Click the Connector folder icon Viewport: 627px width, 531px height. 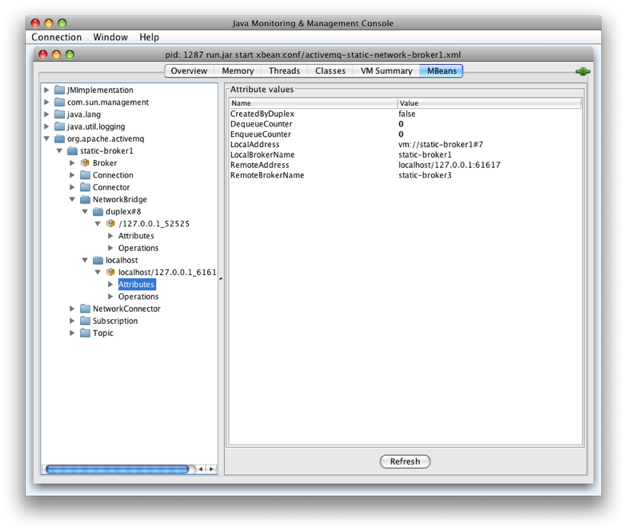pyautogui.click(x=85, y=187)
